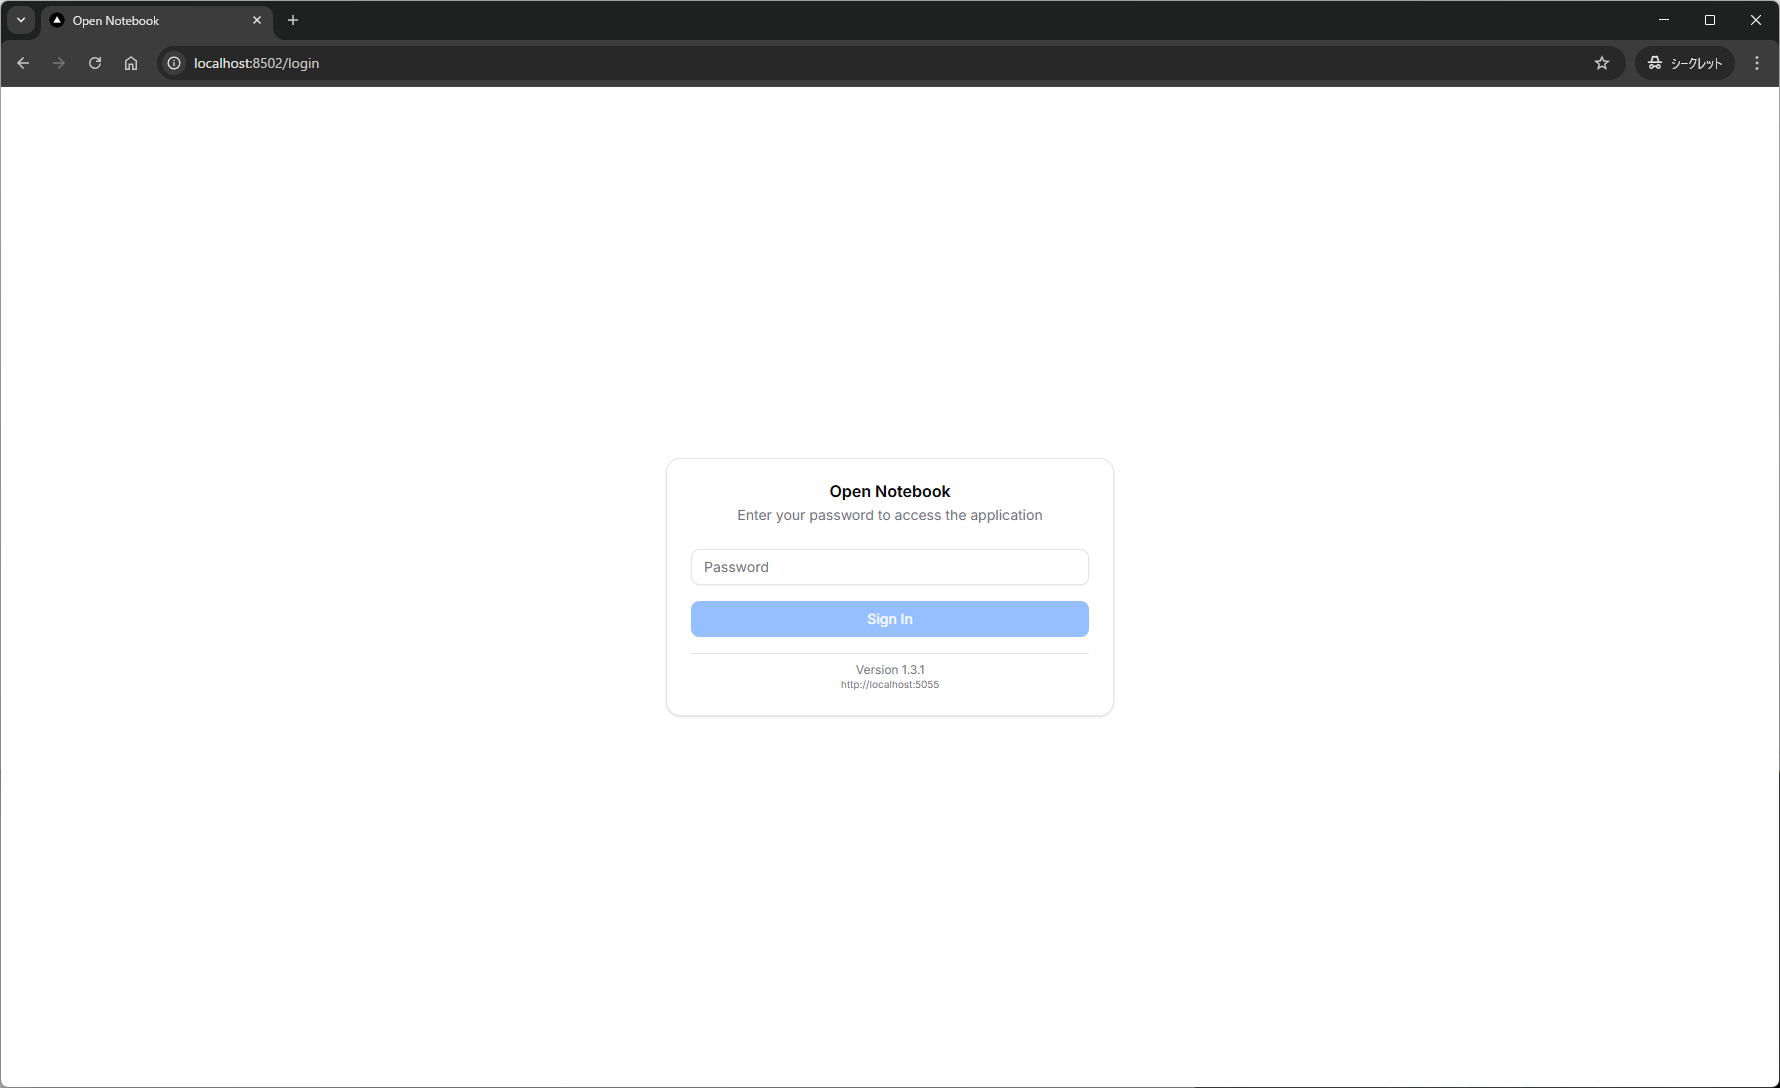
Task: Click inside the Password field
Action: 889,567
